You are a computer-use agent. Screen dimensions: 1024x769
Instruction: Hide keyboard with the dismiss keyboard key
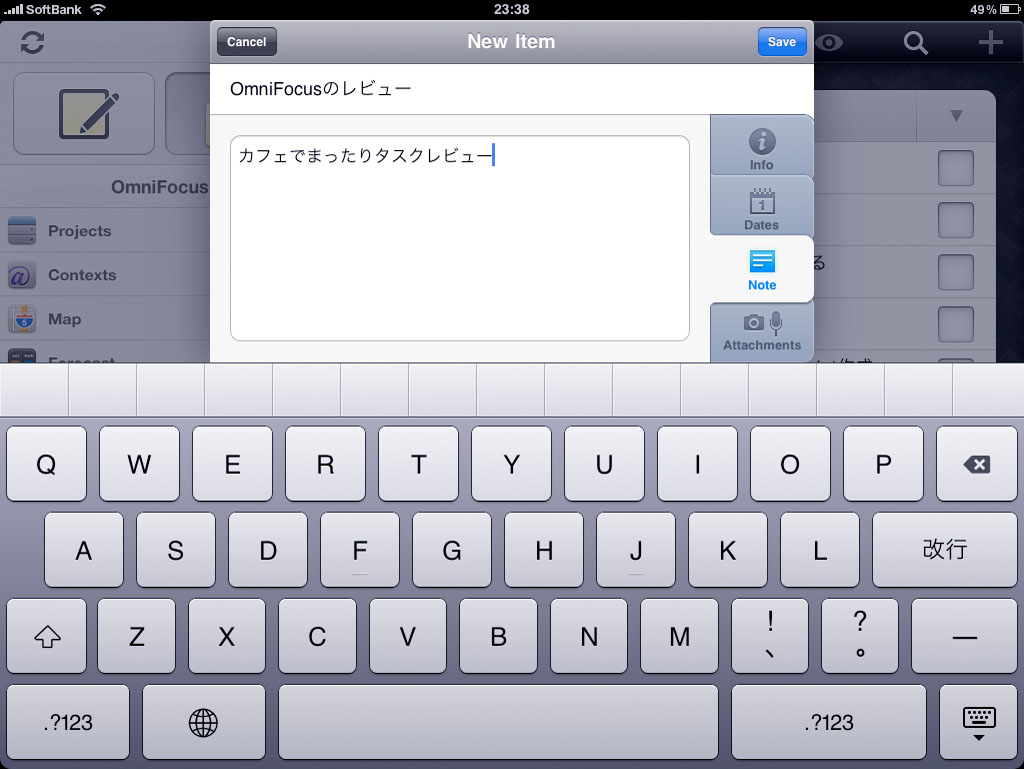pyautogui.click(x=978, y=722)
